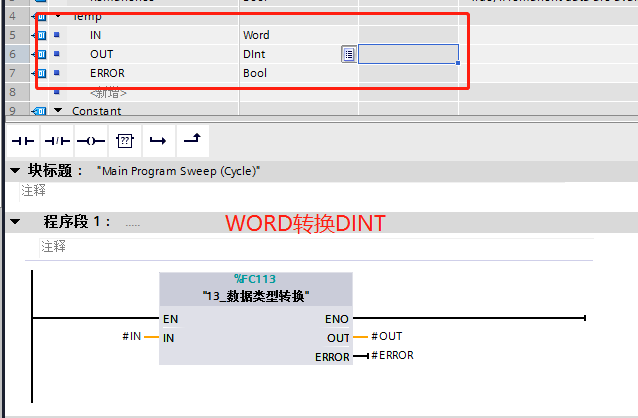Insert an output coil instruction
Image resolution: width=638 pixels, height=418 pixels.
point(91,141)
